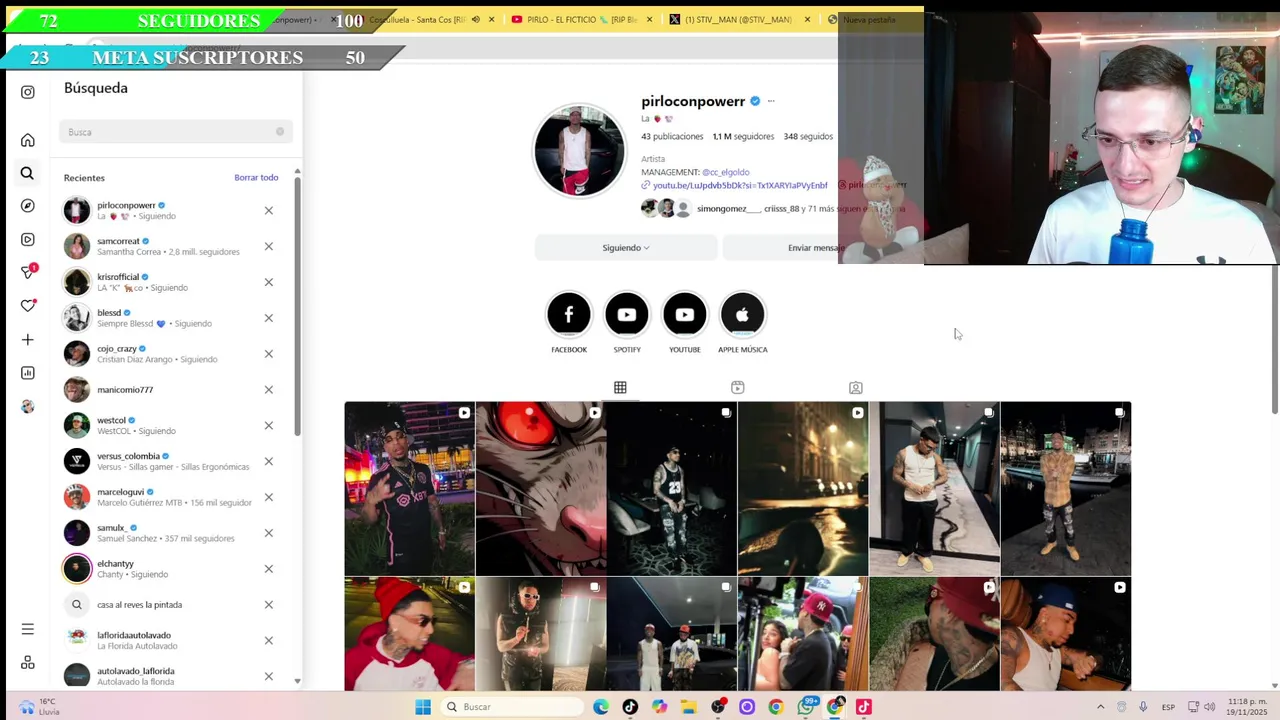Open the @cc_elgoldo management link
The width and height of the screenshot is (1280, 720).
726,172
